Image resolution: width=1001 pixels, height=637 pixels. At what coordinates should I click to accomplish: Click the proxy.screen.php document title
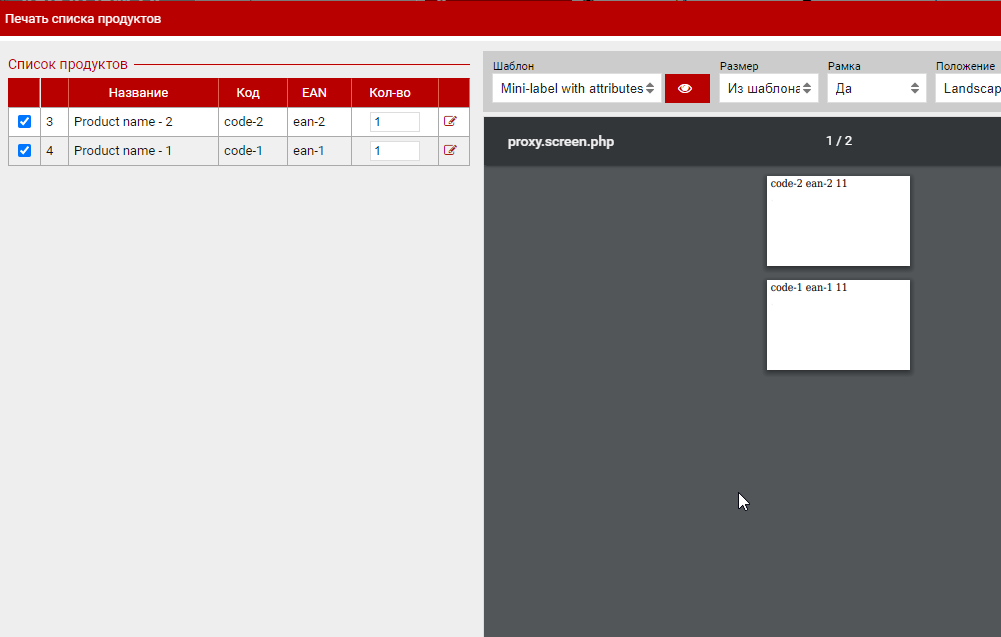[560, 142]
